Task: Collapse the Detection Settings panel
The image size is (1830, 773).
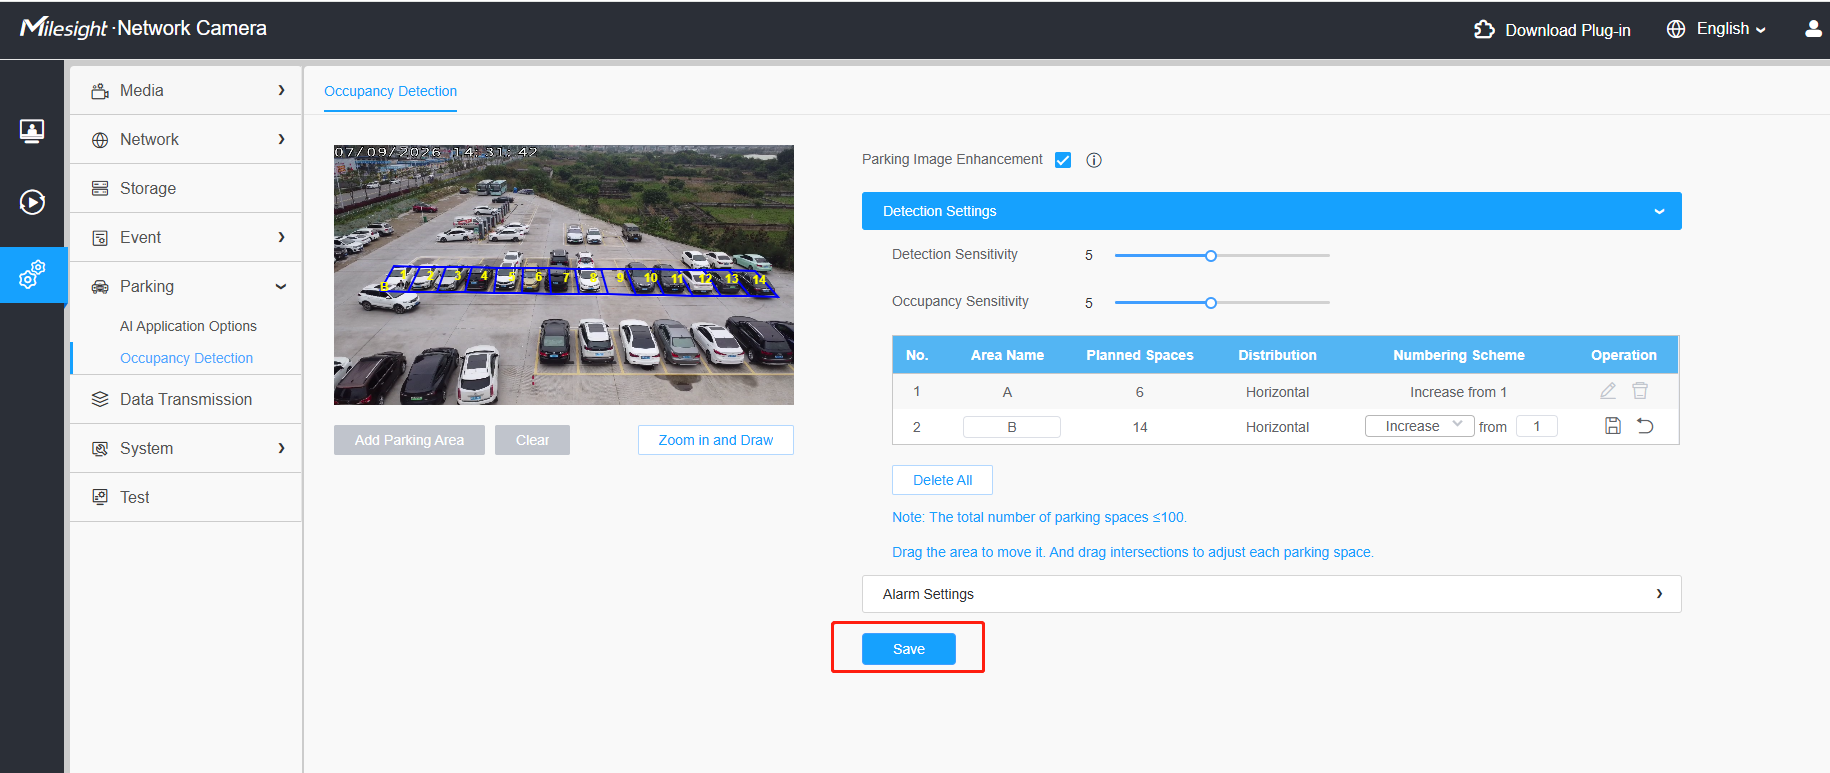Action: click(x=1659, y=211)
